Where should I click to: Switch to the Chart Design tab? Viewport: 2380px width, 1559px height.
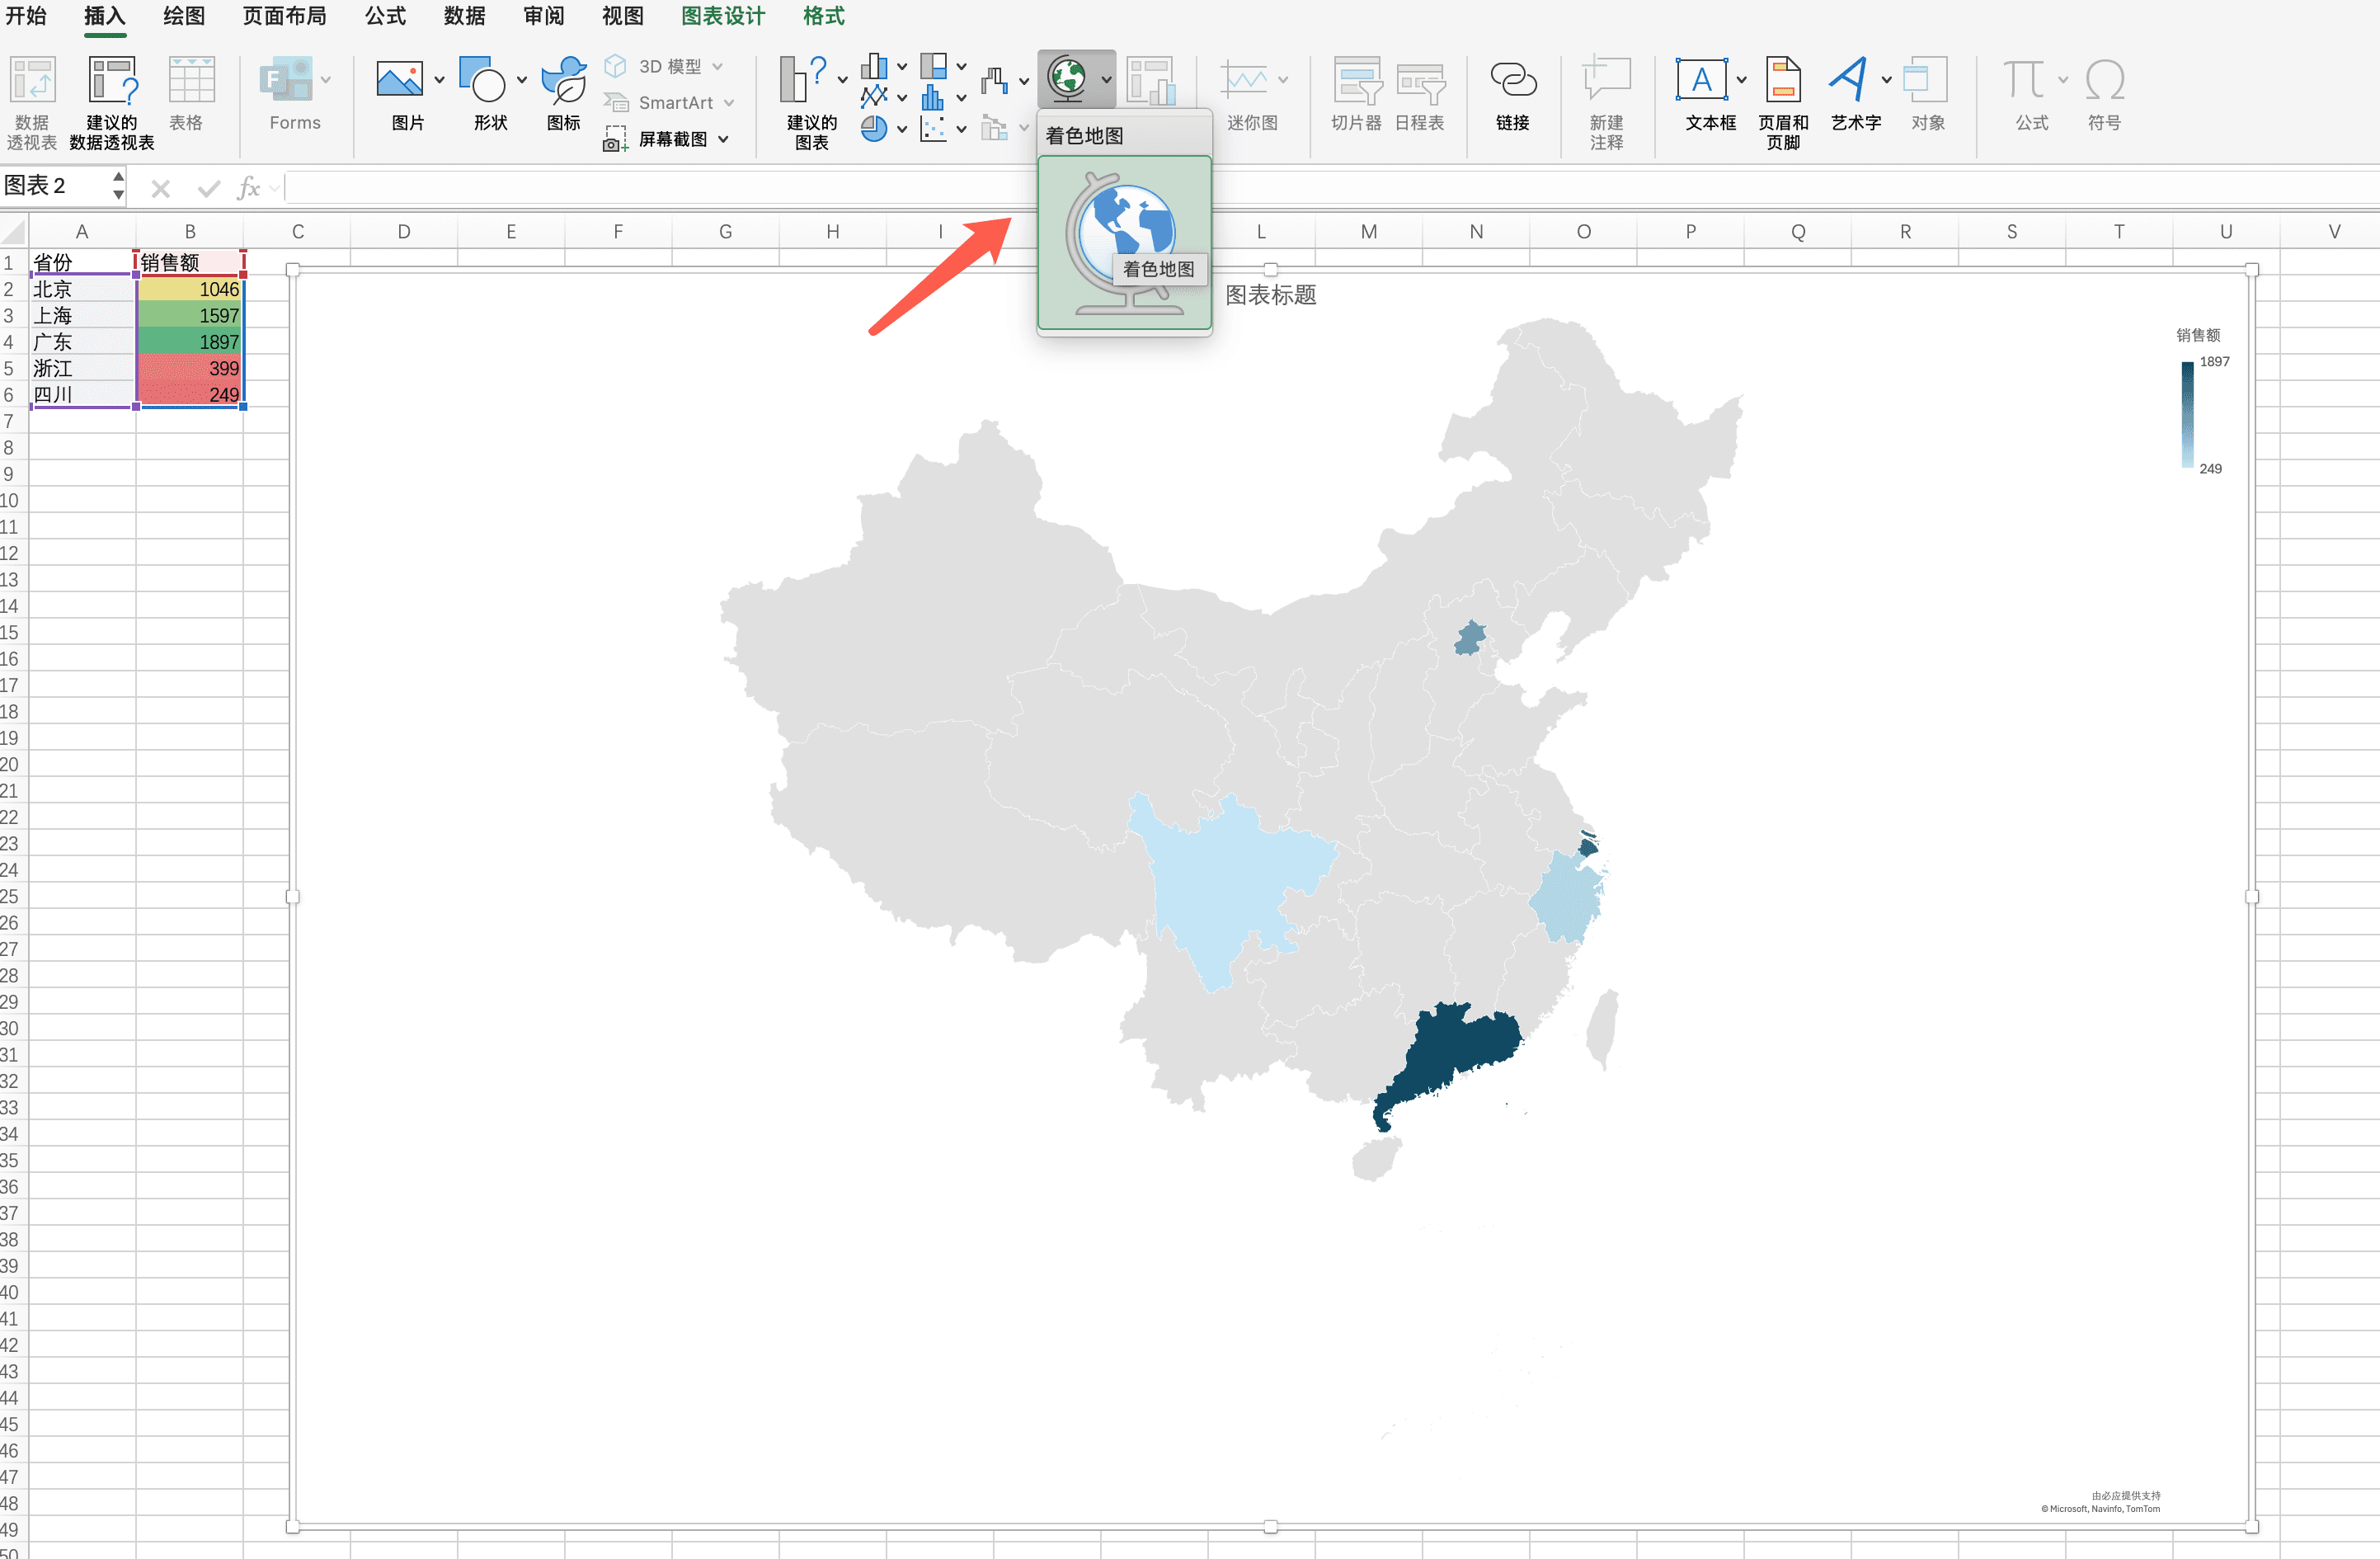(722, 16)
